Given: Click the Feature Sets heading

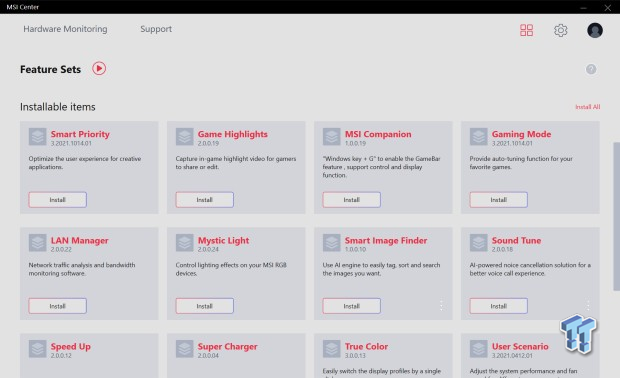Looking at the screenshot, I should tap(50, 69).
